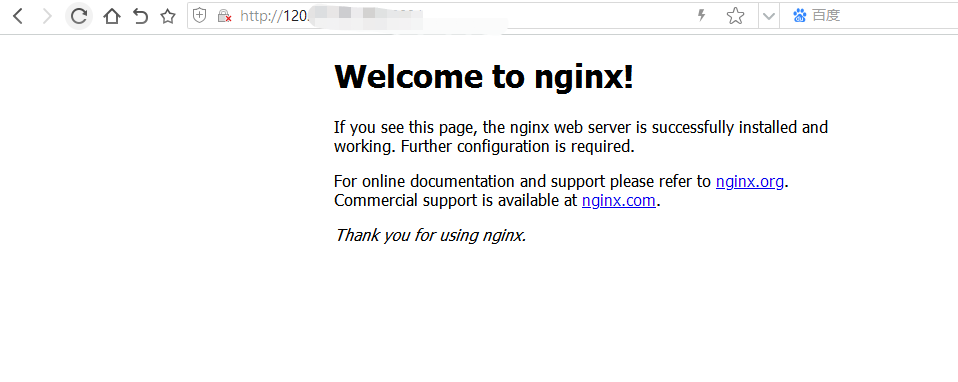
Task: Go back to the previous page
Action: tap(18, 16)
